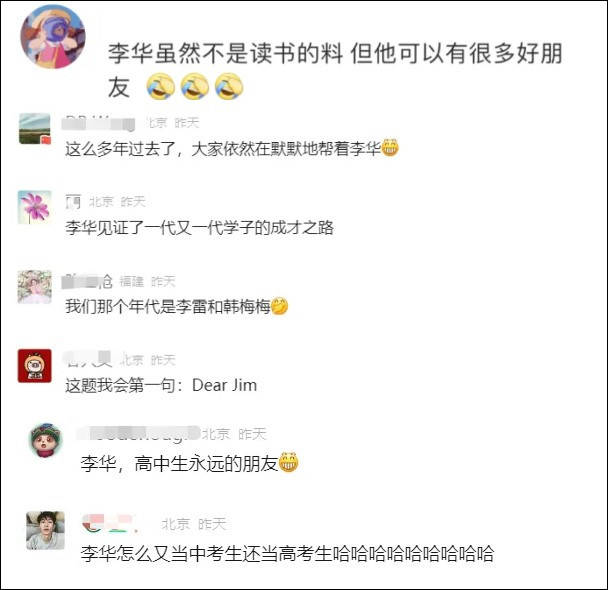
Task: Open the floral avatar of the Fujian commenter
Action: [x=35, y=286]
